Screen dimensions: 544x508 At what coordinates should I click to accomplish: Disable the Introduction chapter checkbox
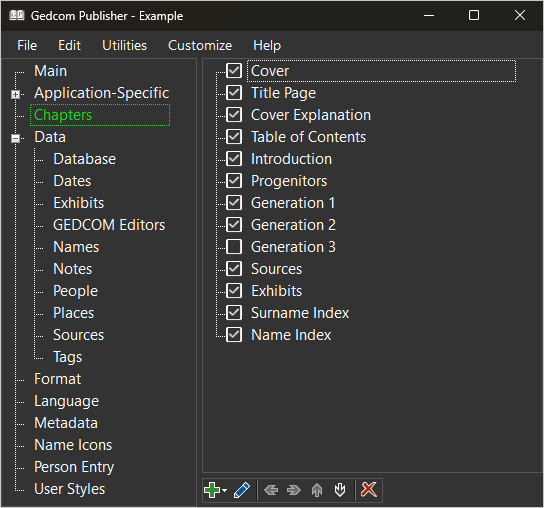(x=234, y=159)
